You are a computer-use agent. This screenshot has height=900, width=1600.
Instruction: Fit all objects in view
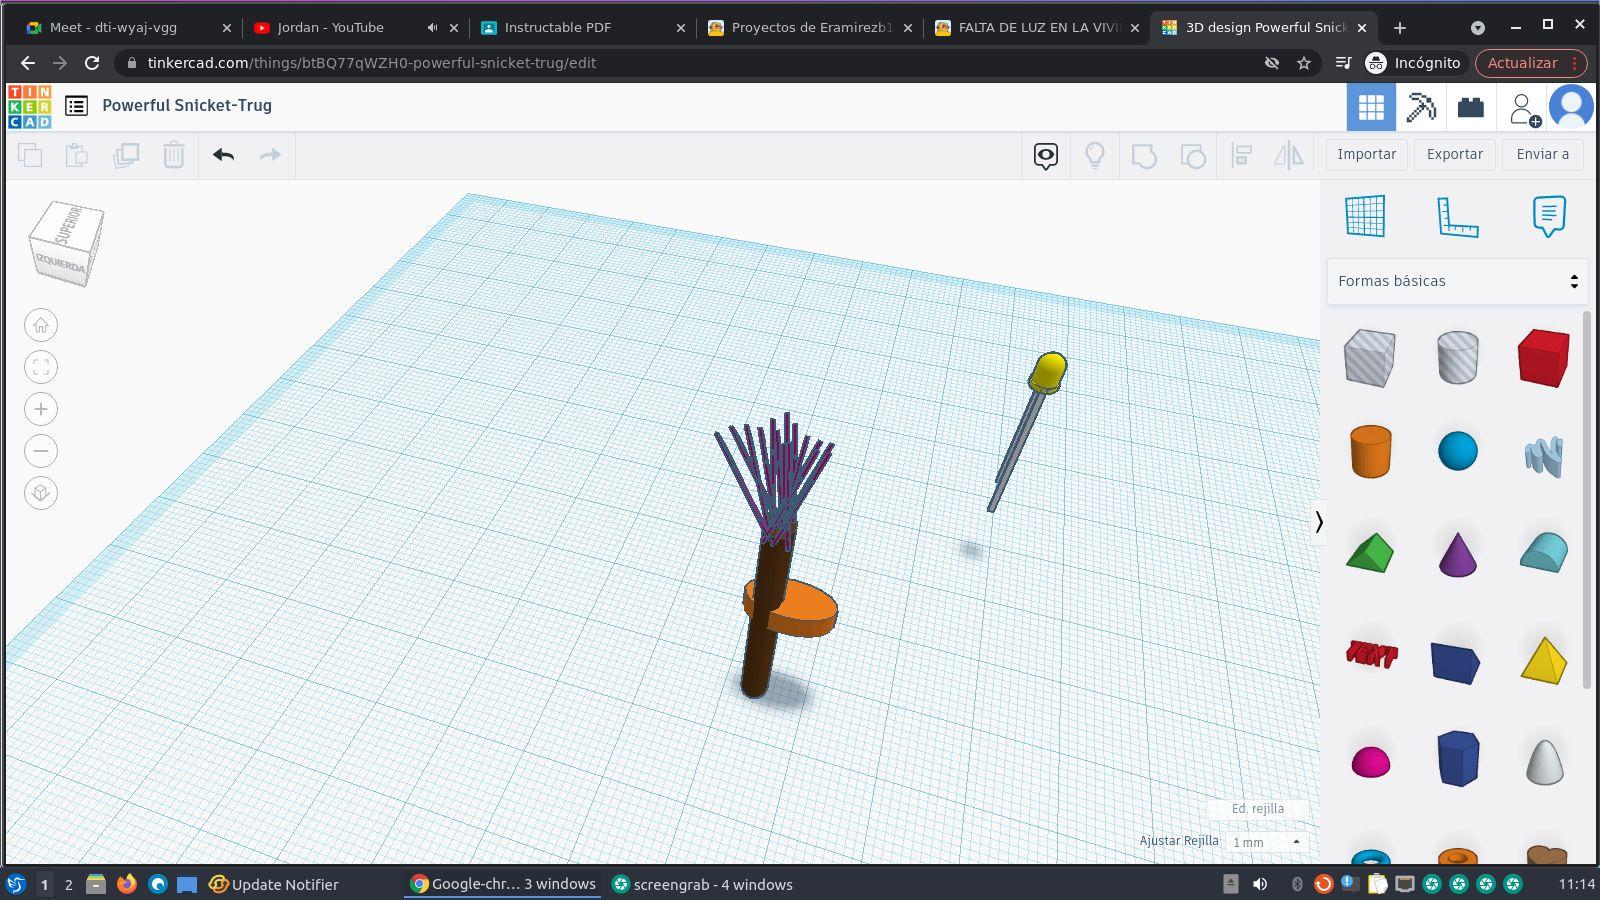tap(41, 367)
